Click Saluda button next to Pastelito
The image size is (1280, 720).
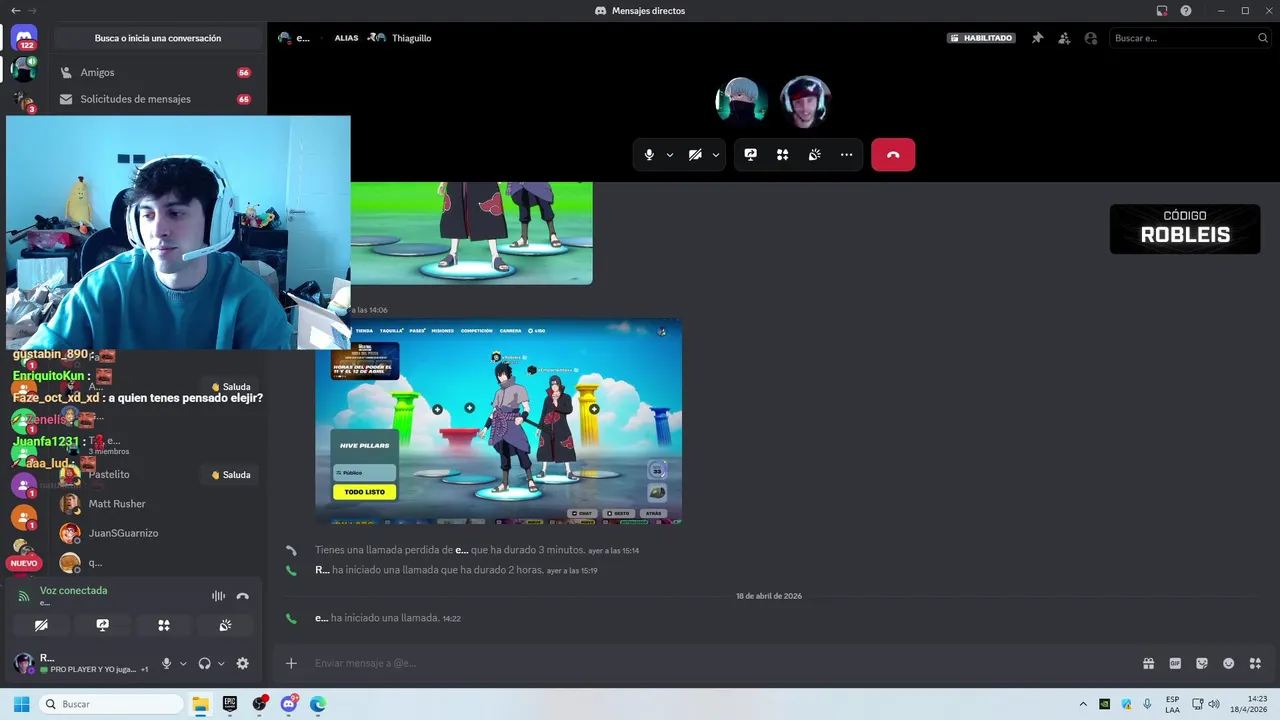pos(231,475)
